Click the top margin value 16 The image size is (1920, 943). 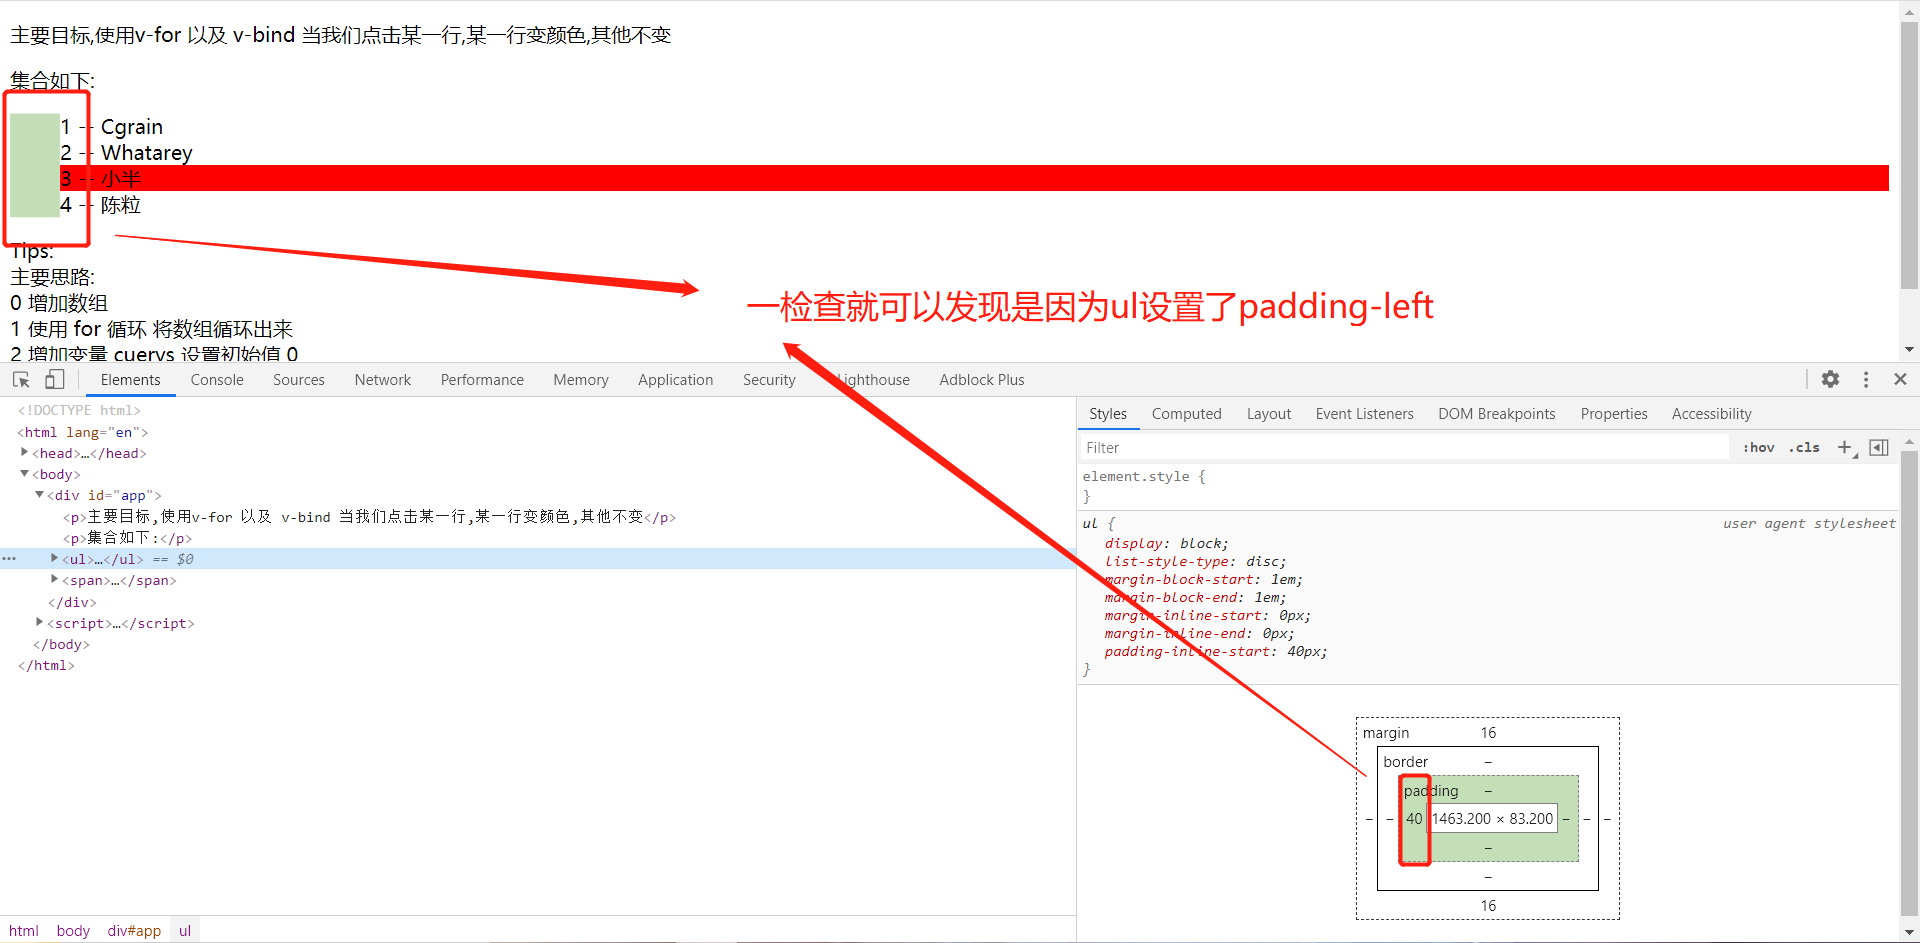(x=1488, y=733)
